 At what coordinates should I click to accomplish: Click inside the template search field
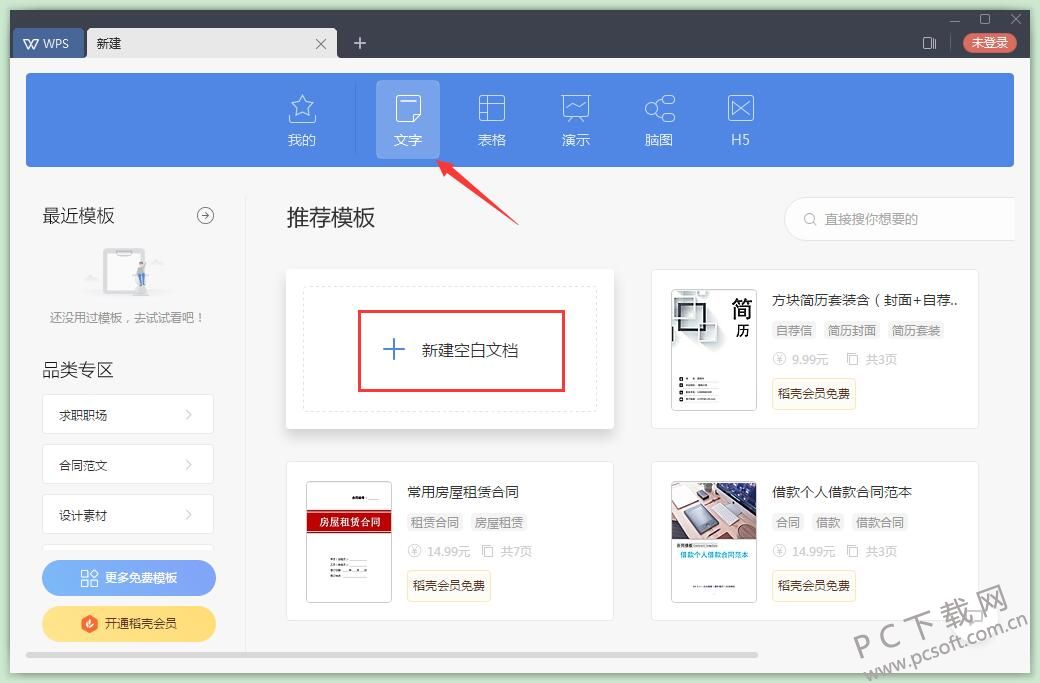point(880,219)
